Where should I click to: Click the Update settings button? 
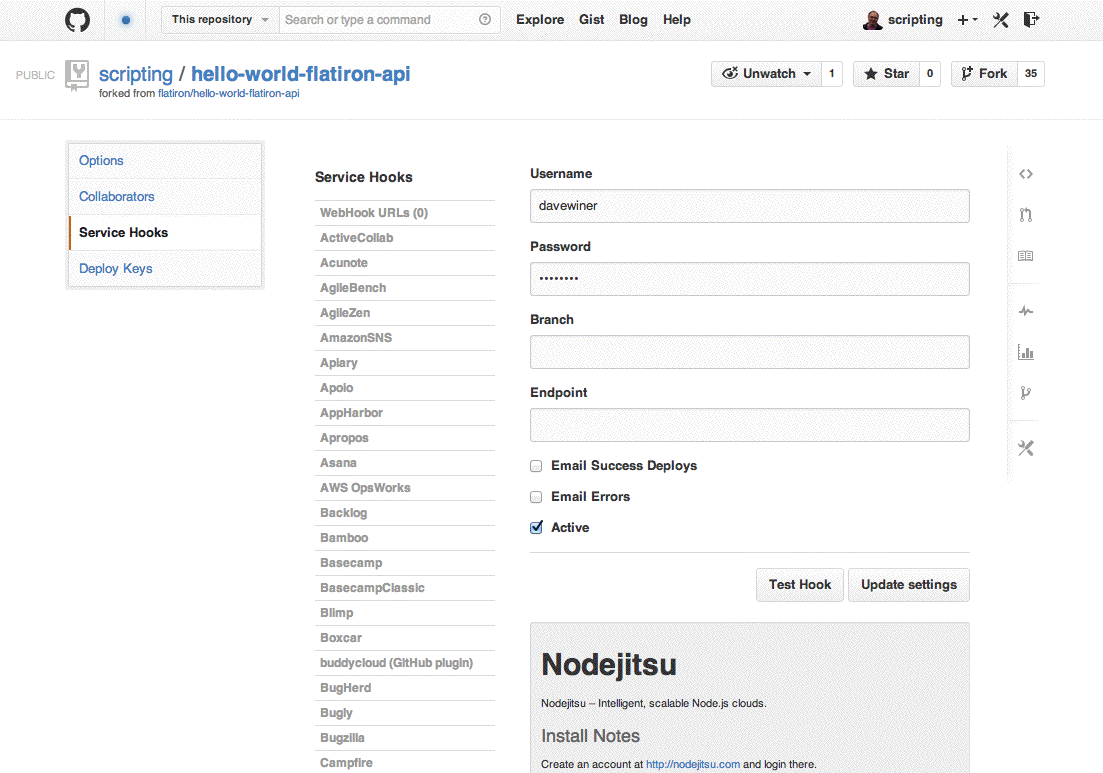[909, 584]
